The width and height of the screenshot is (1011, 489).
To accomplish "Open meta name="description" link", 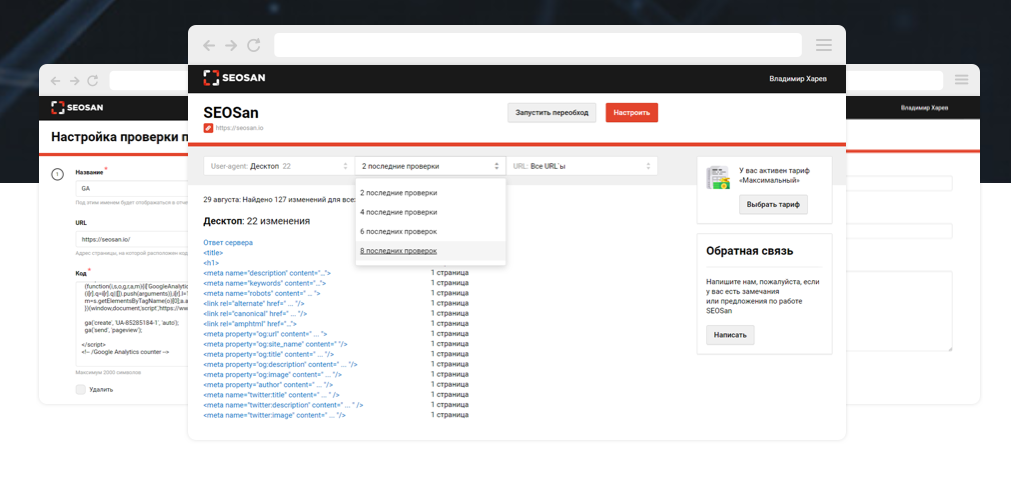I will (267, 273).
